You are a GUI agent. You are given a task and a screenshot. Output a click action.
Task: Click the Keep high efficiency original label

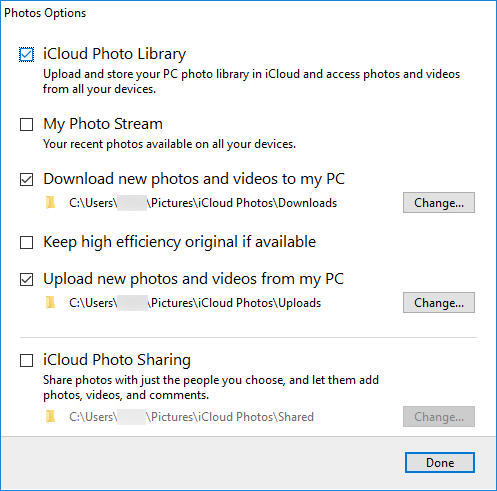pos(179,242)
